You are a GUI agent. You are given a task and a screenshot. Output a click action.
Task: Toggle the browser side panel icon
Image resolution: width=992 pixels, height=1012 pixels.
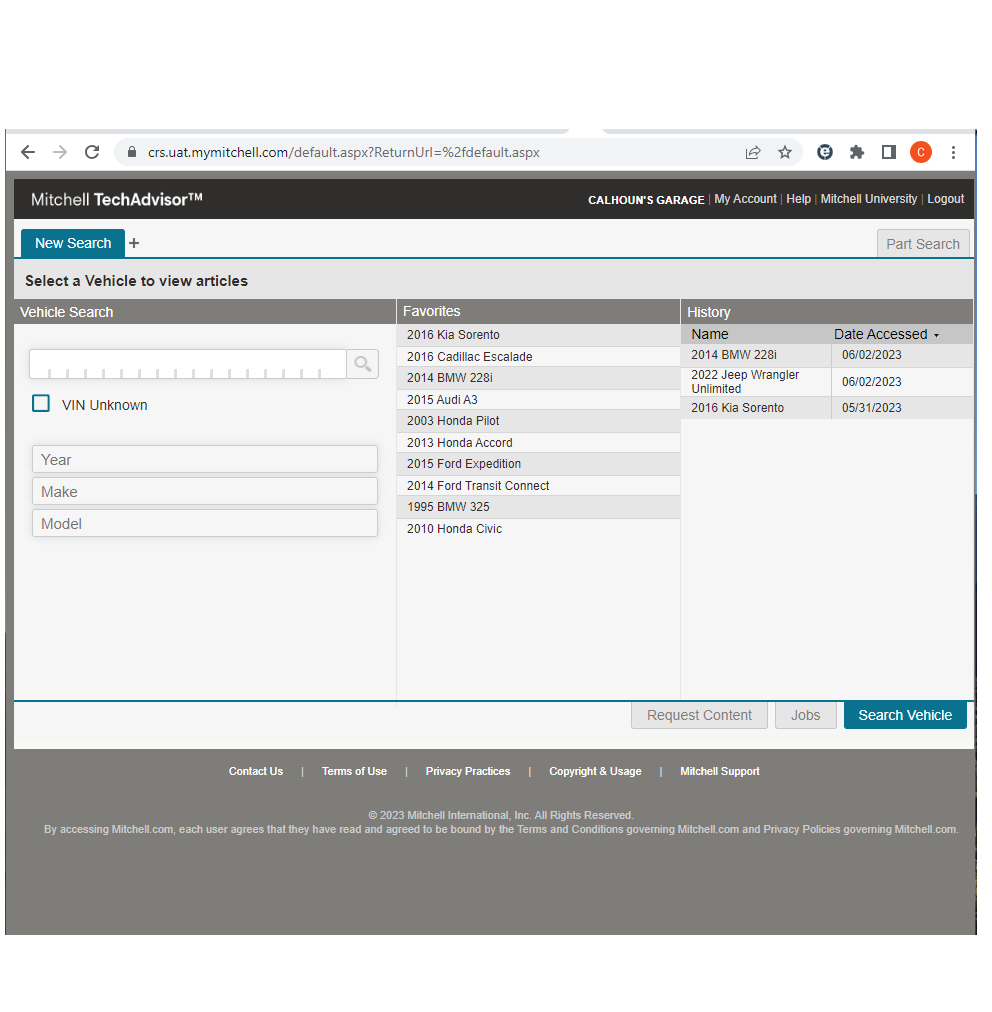(x=889, y=152)
